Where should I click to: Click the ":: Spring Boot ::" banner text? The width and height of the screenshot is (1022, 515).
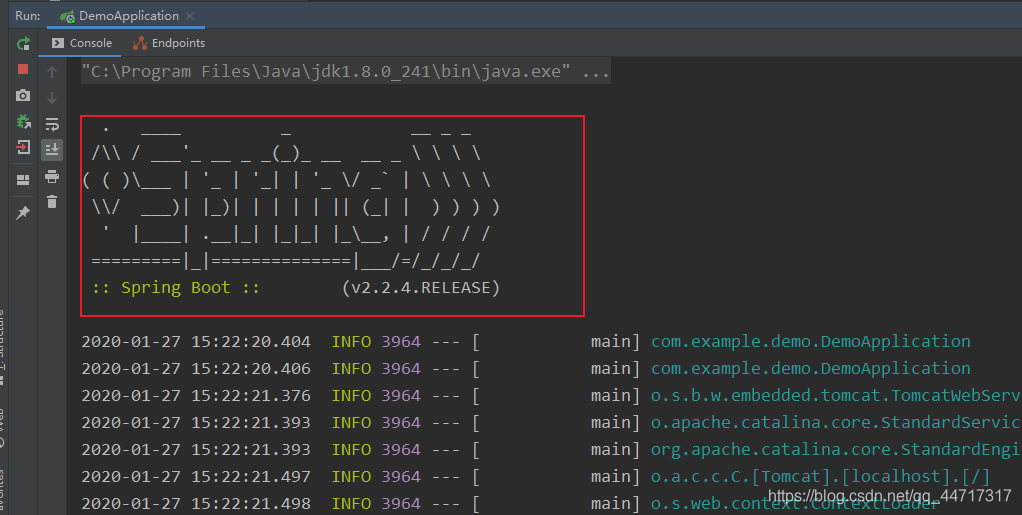click(176, 287)
